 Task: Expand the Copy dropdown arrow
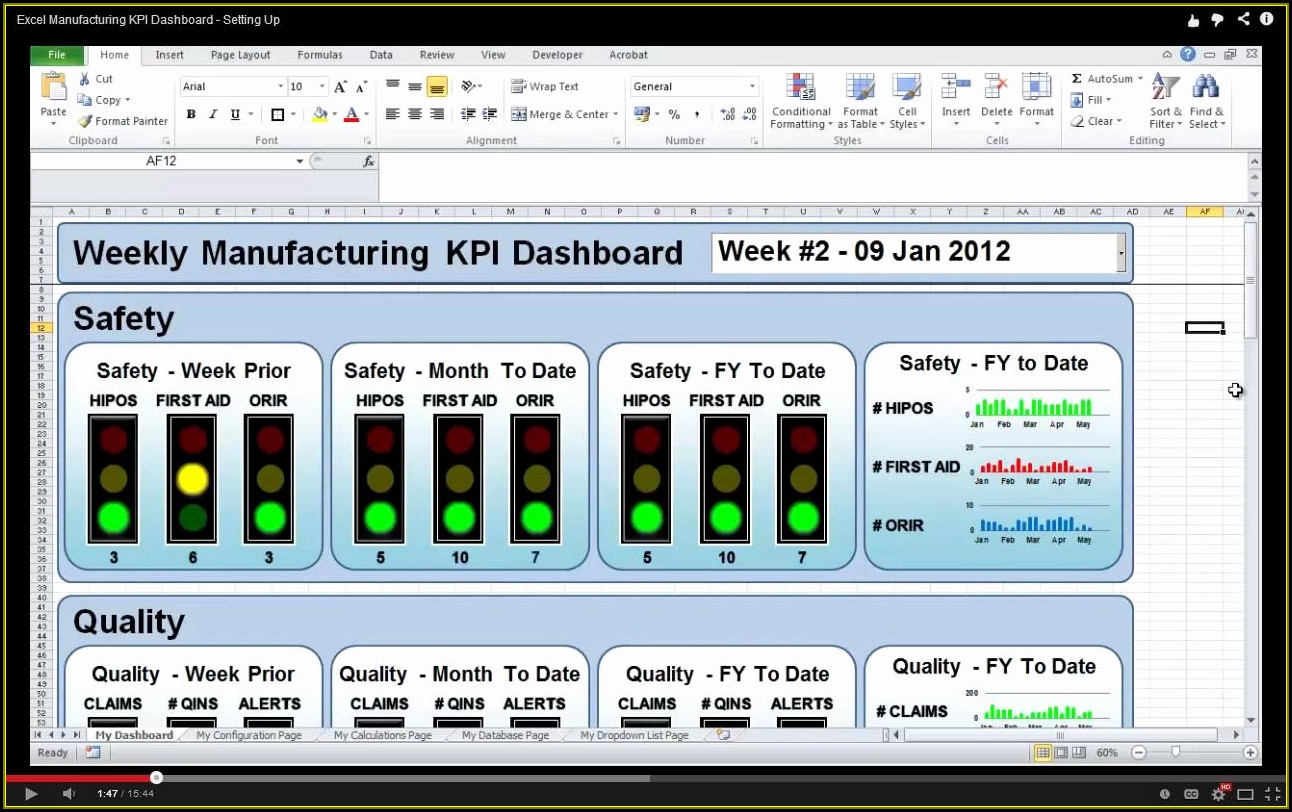click(128, 100)
